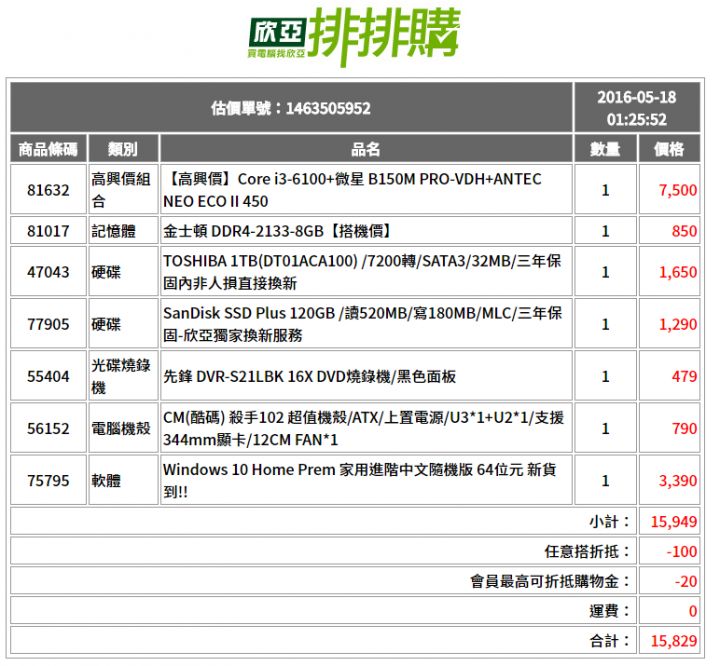Select the quote number 1463505952 header
The height and width of the screenshot is (666, 720).
tap(291, 108)
